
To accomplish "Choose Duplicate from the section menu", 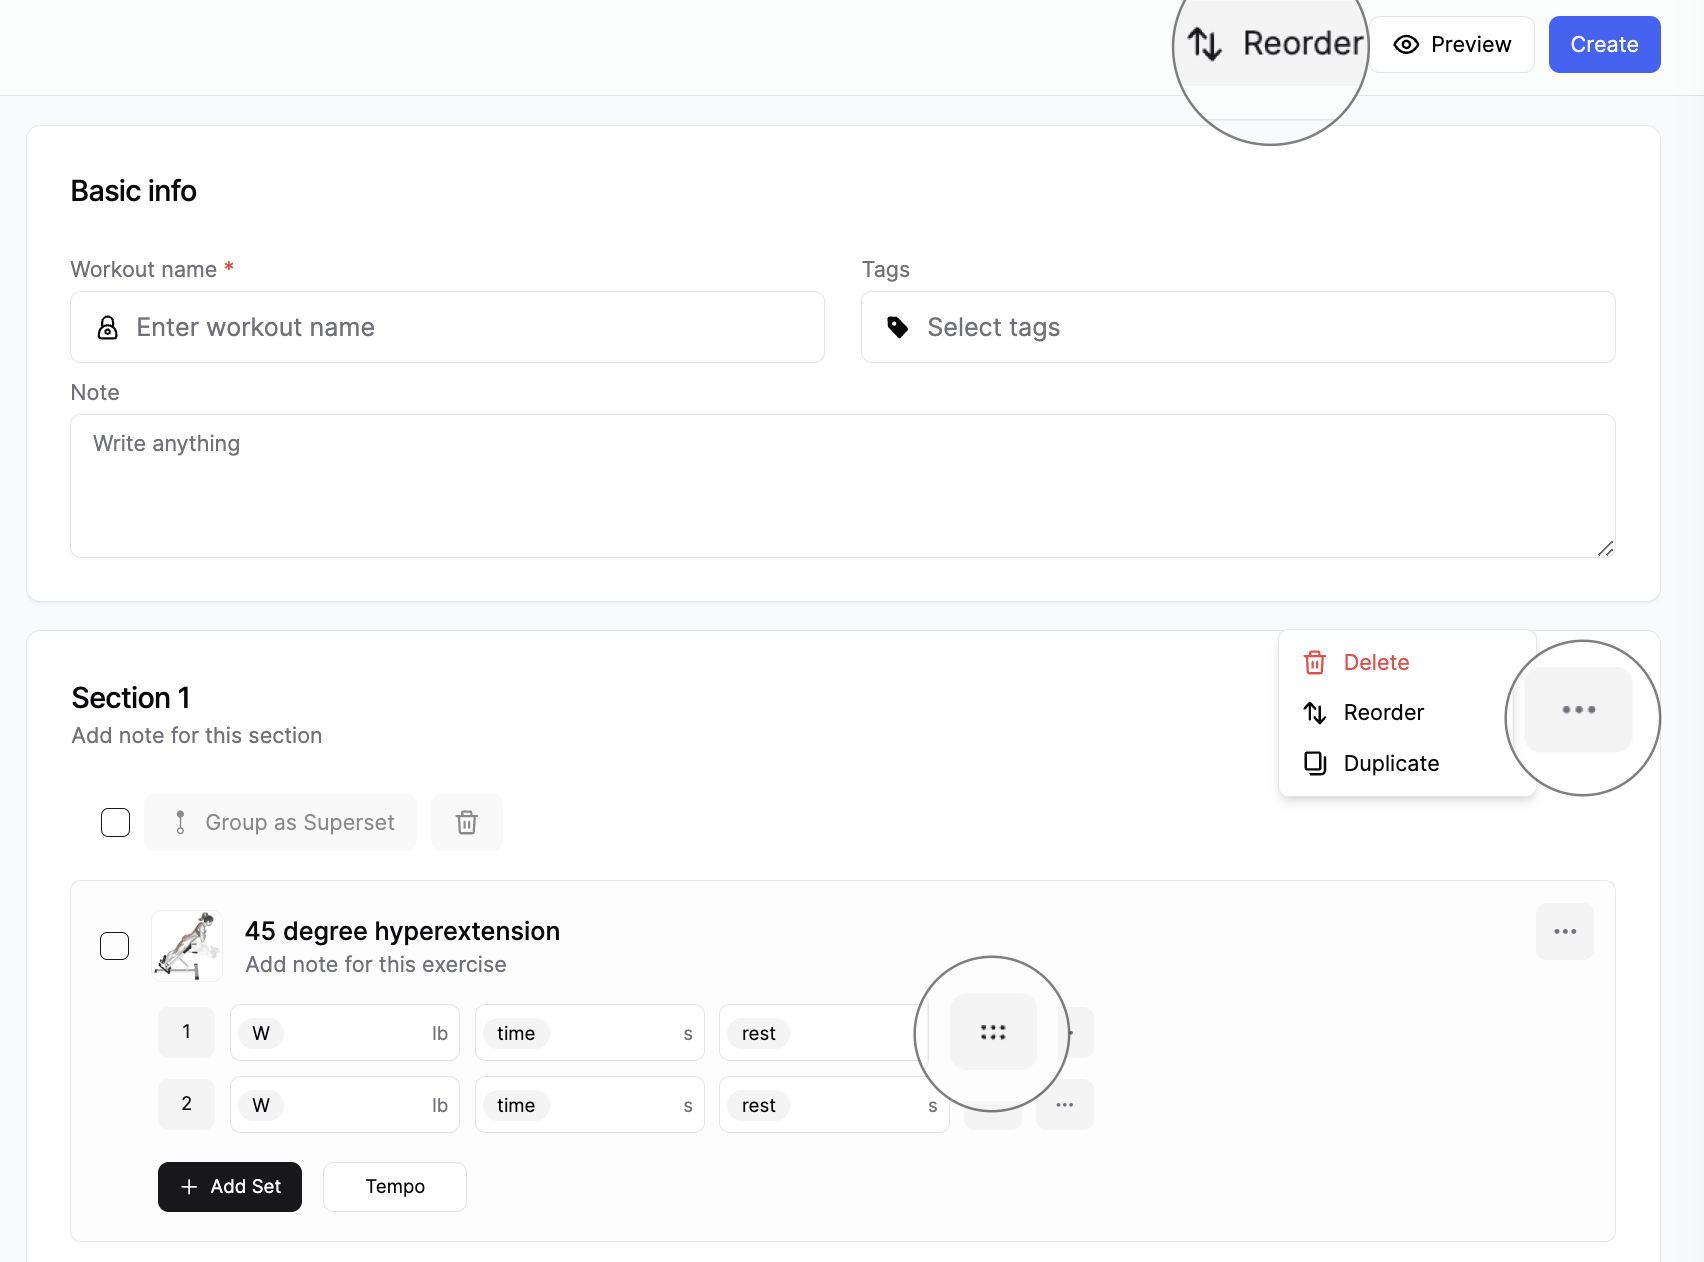I will [x=1390, y=764].
